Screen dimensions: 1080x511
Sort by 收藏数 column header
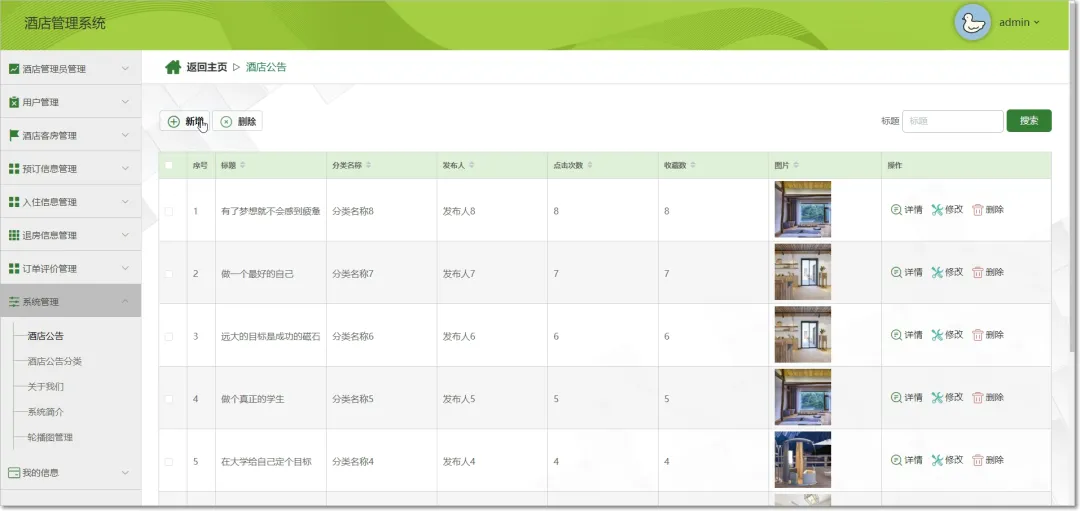click(680, 165)
